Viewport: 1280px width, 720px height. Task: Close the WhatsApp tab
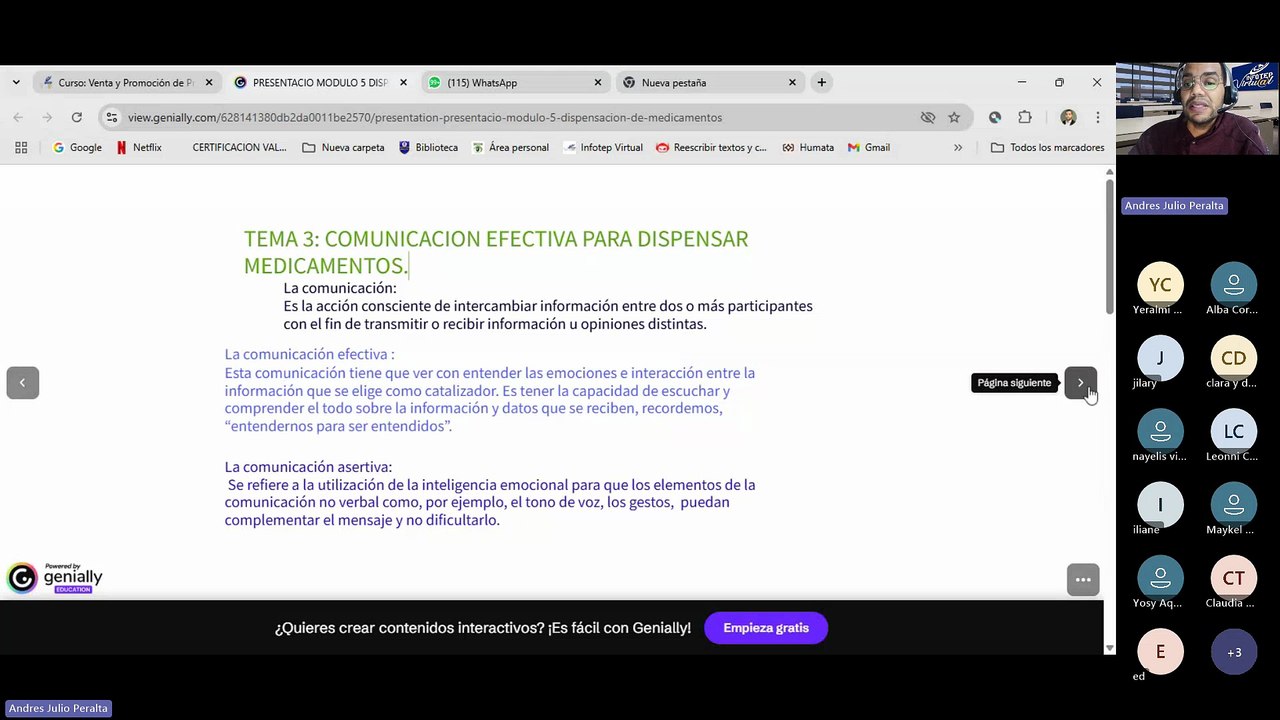[x=598, y=82]
